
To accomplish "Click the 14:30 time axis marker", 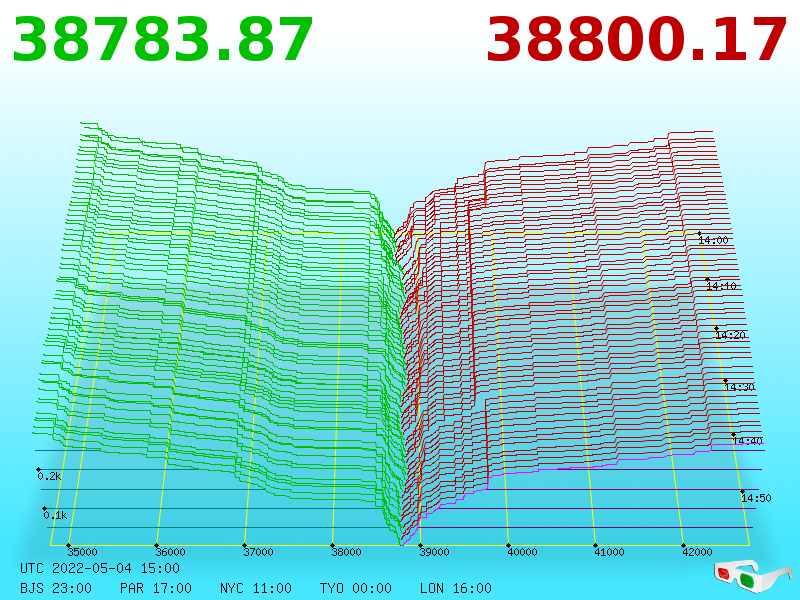I will click(x=739, y=387).
